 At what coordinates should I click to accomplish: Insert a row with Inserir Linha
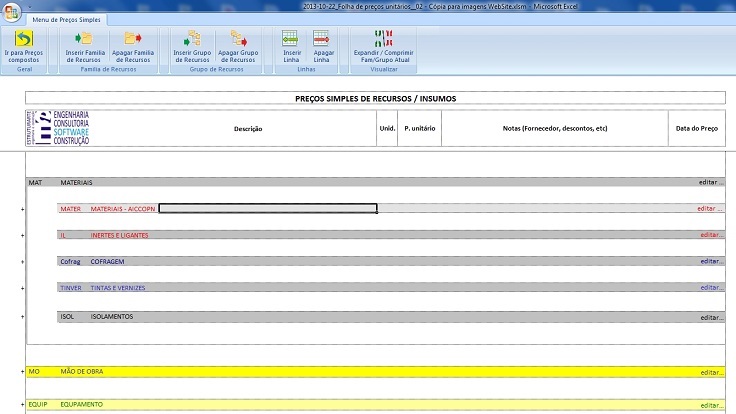click(x=291, y=39)
